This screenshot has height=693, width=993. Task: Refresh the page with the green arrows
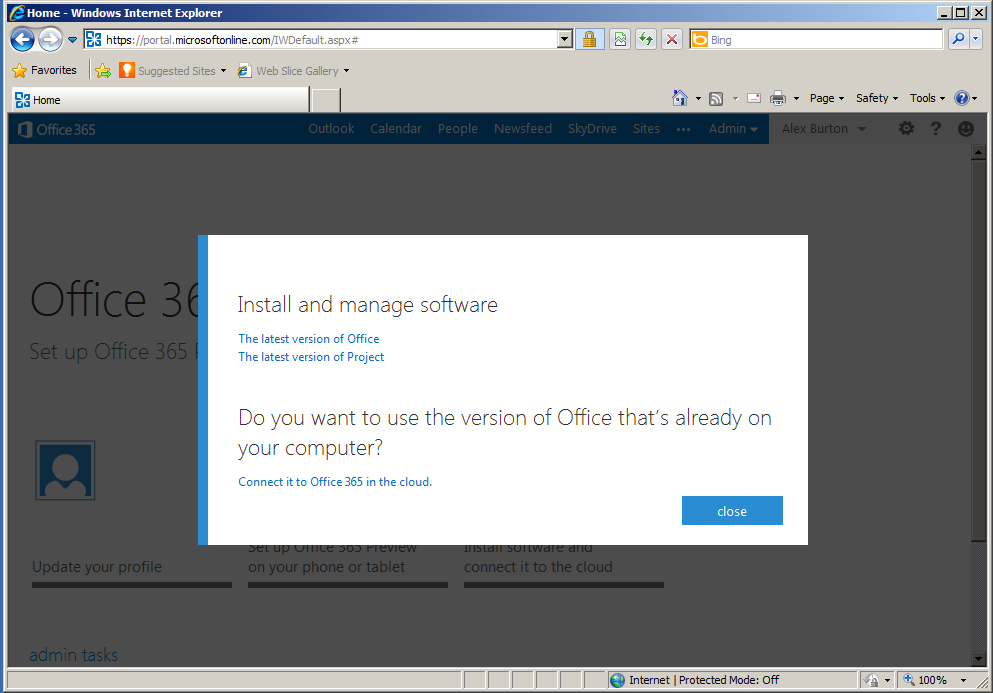[646, 39]
